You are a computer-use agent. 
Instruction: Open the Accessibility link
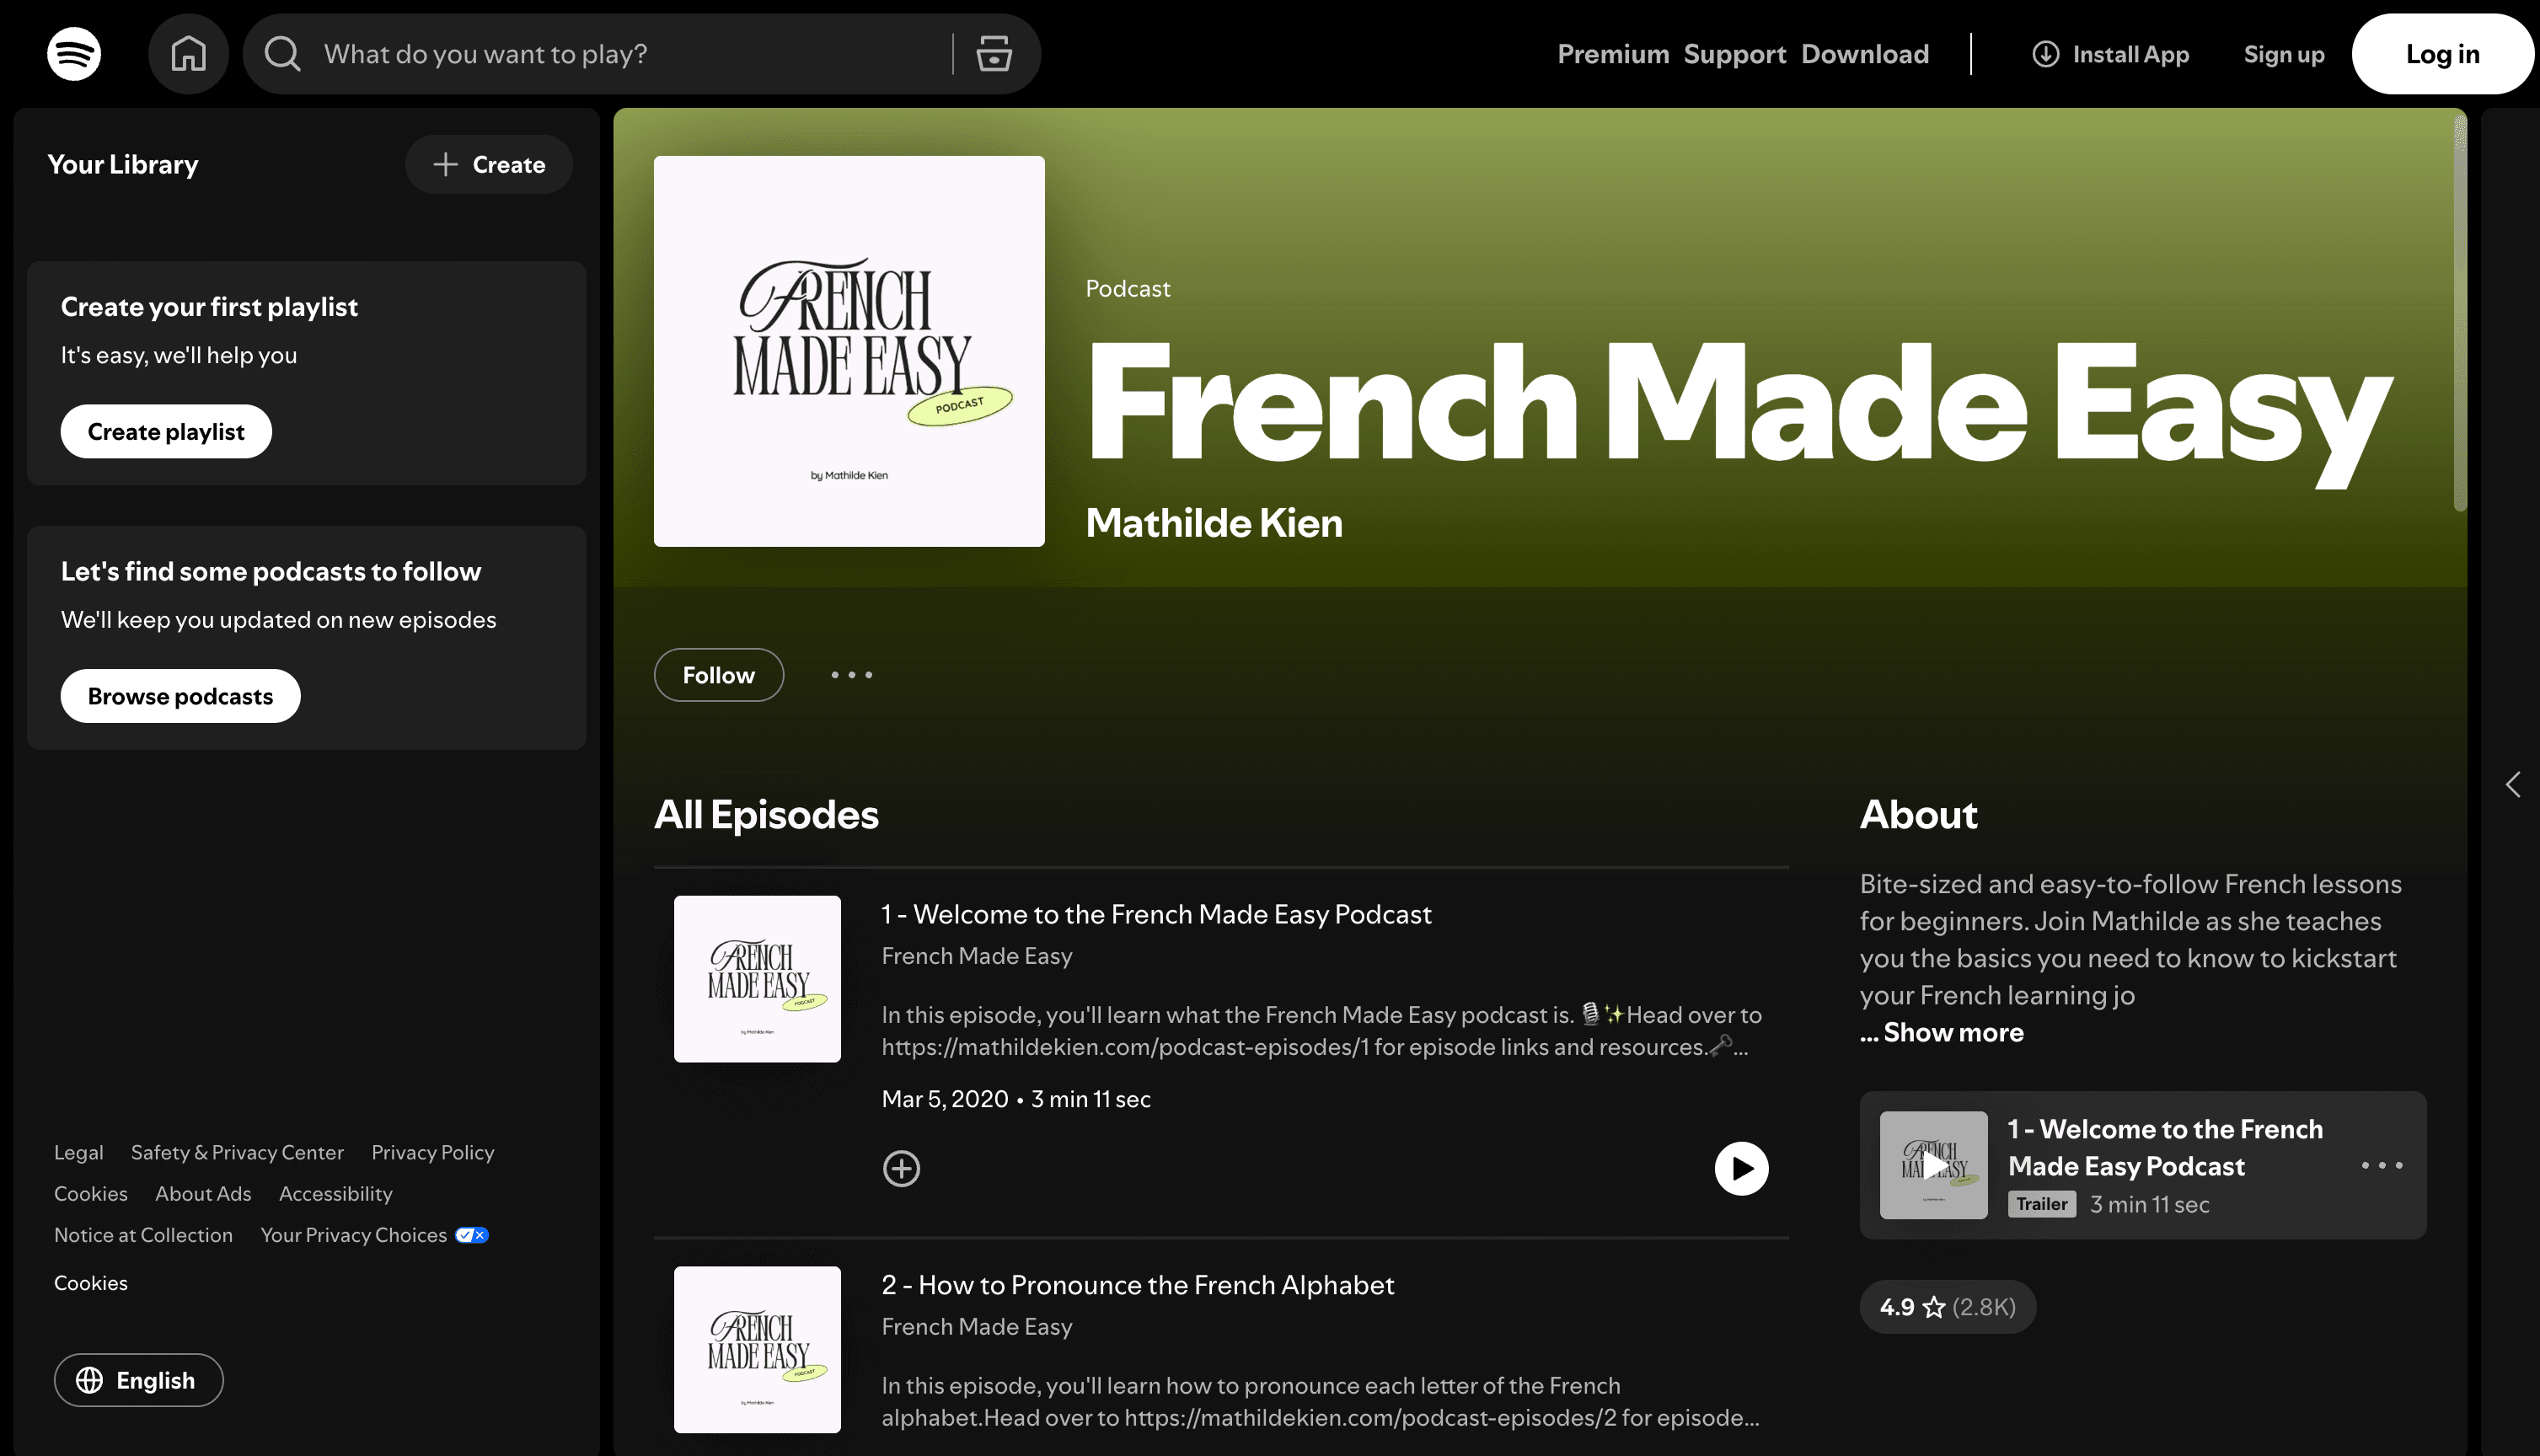(336, 1194)
